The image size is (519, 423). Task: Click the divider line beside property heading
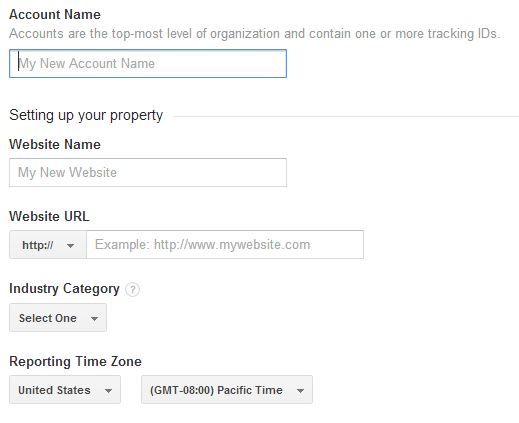pyautogui.click(x=346, y=116)
